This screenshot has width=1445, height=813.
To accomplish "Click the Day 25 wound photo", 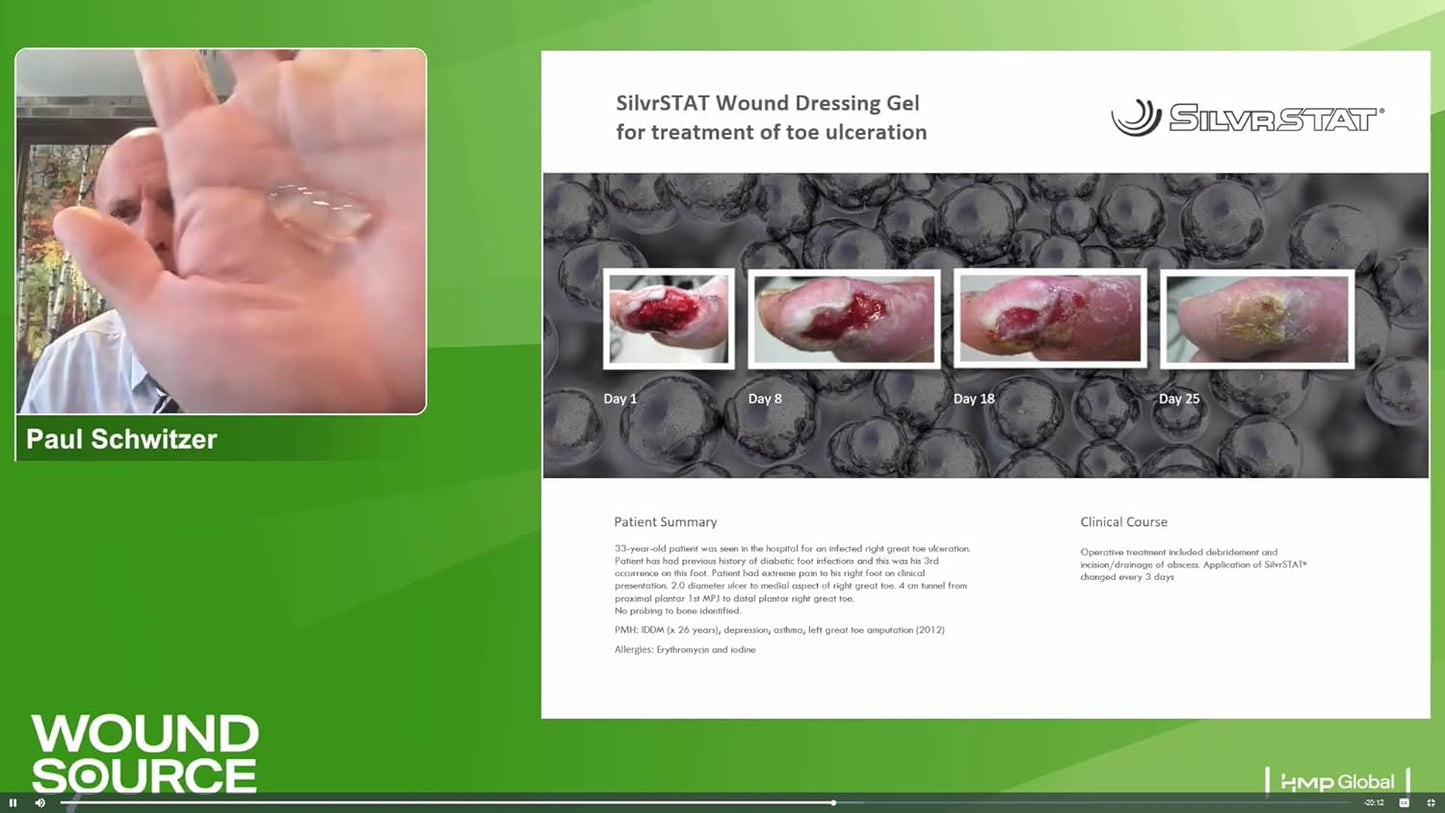I will 1257,319.
